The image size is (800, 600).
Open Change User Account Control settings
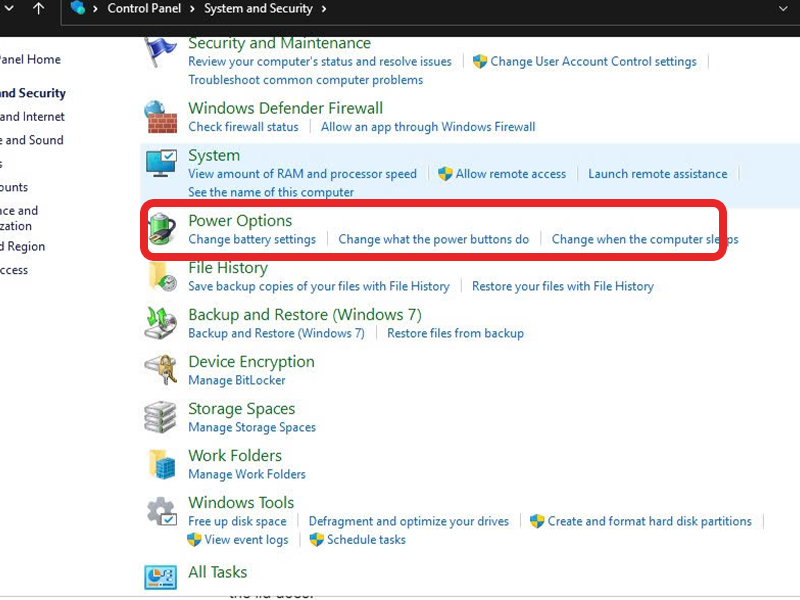(593, 61)
